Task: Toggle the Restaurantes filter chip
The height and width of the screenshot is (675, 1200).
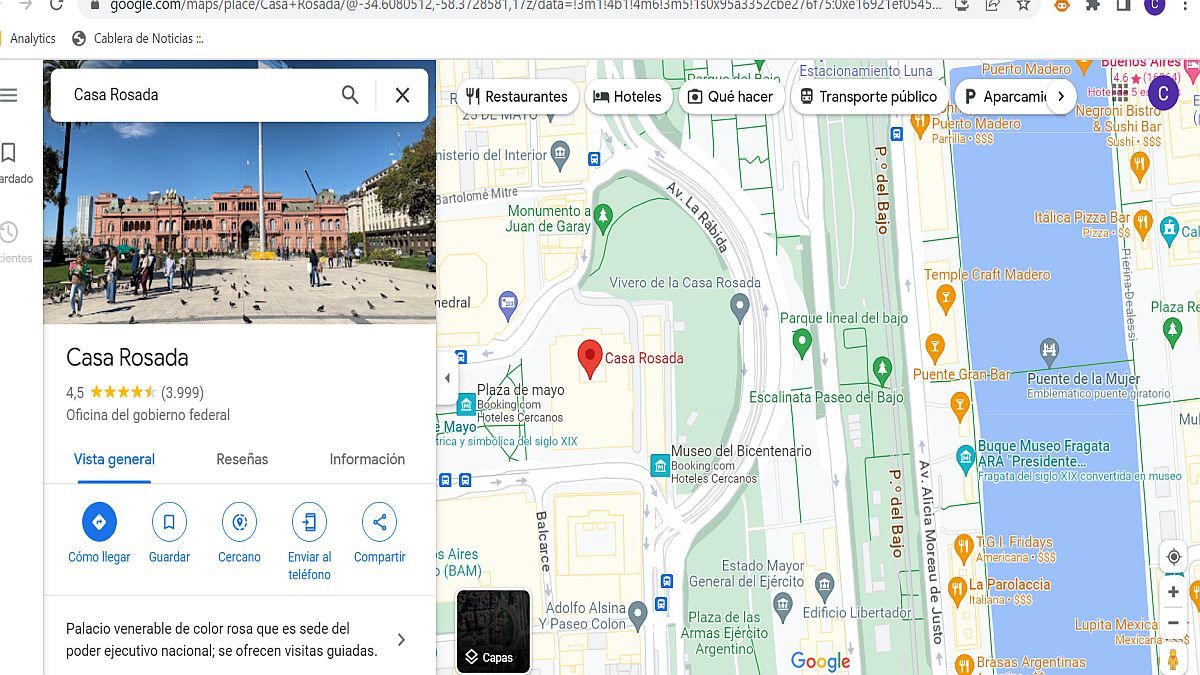Action: (517, 96)
